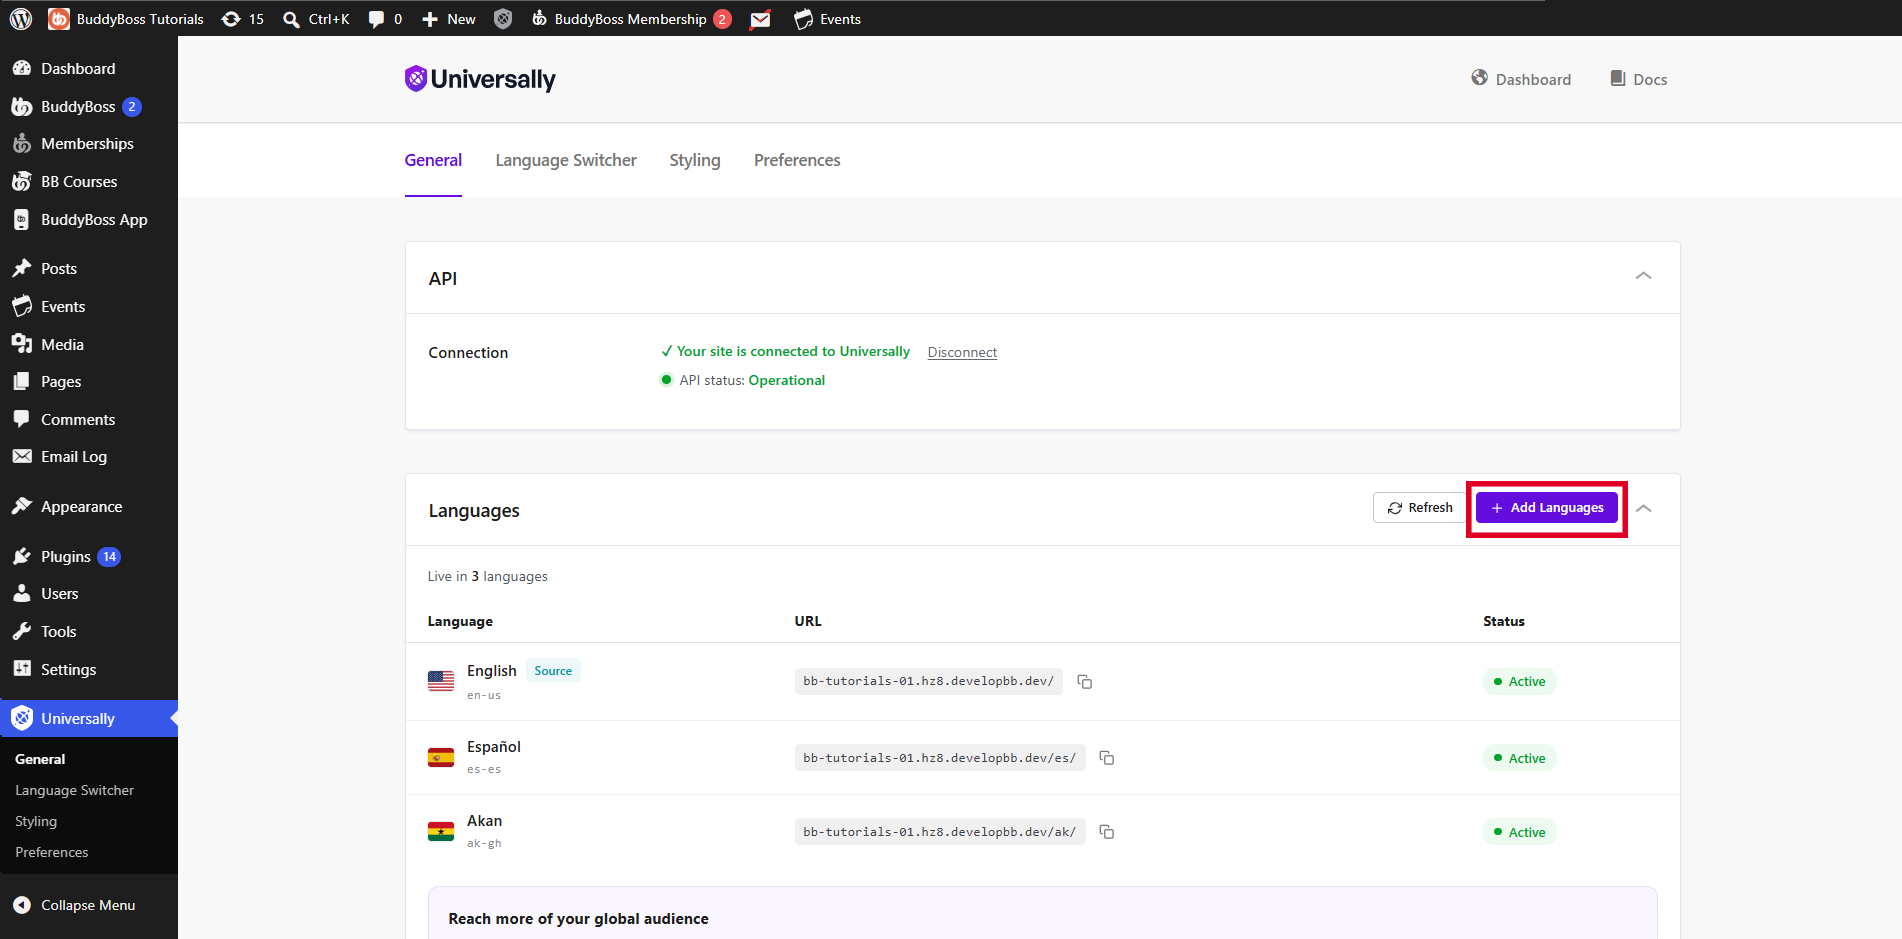
Task: Click the Add Languages button
Action: [1546, 508]
